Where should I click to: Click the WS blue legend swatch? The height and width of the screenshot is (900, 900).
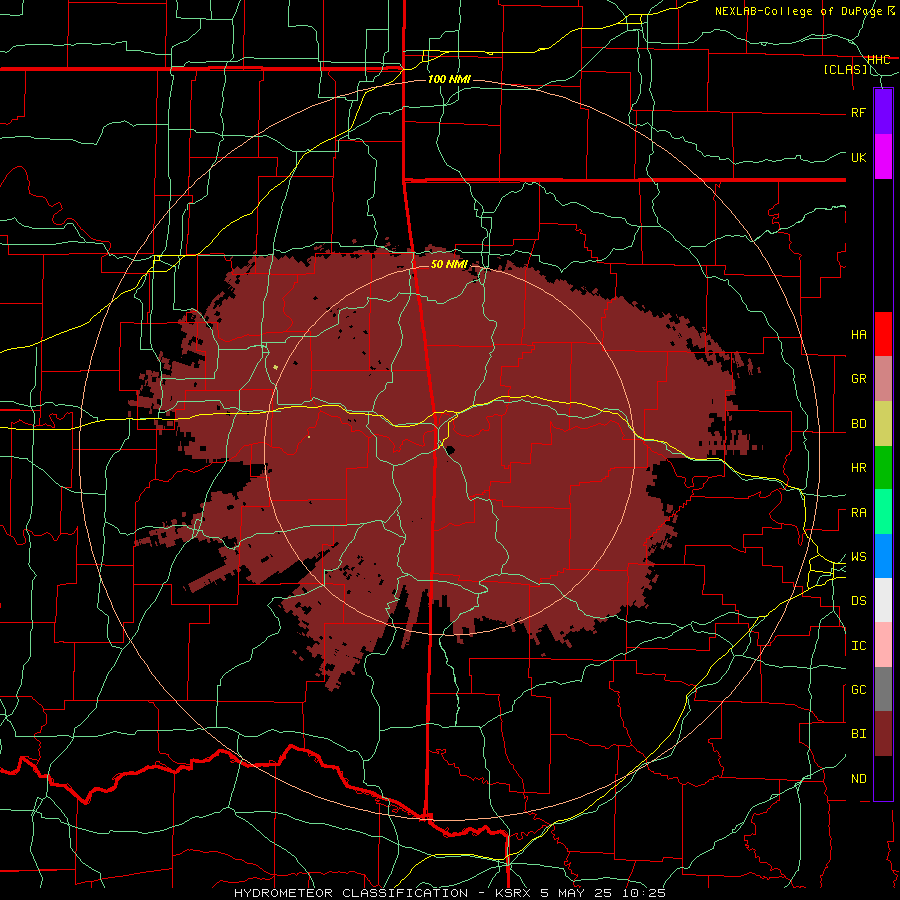pos(883,556)
